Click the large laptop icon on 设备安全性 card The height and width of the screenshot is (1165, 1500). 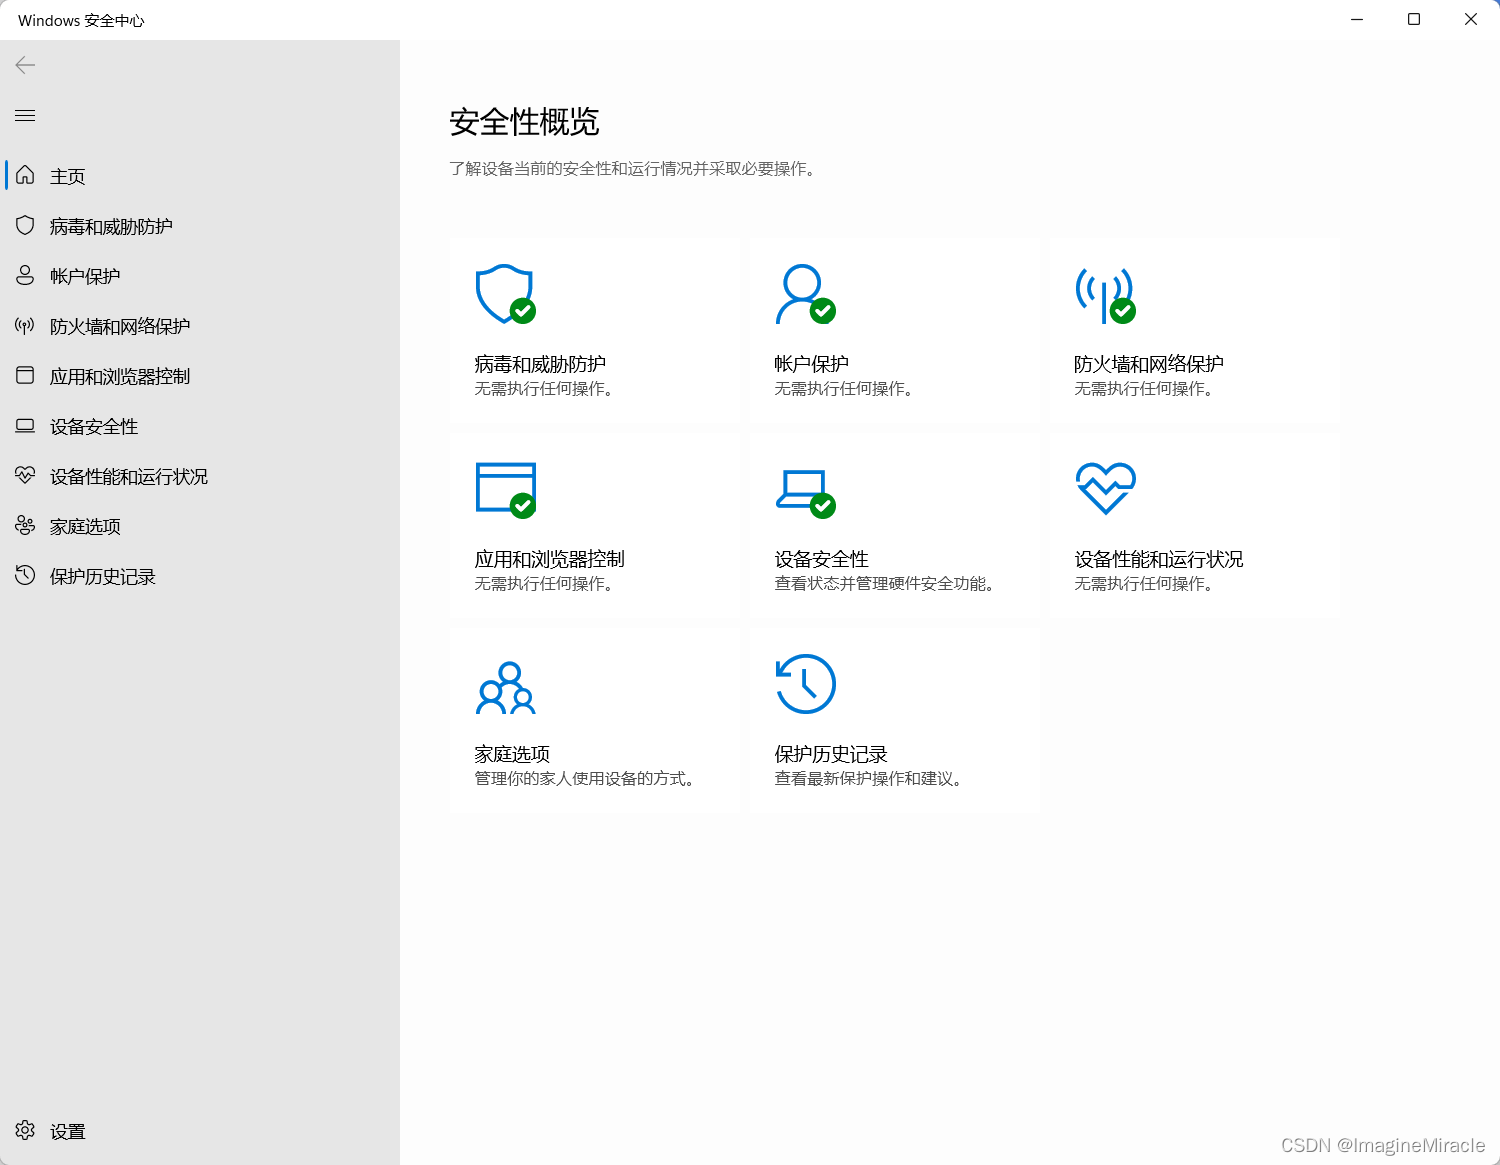(805, 493)
